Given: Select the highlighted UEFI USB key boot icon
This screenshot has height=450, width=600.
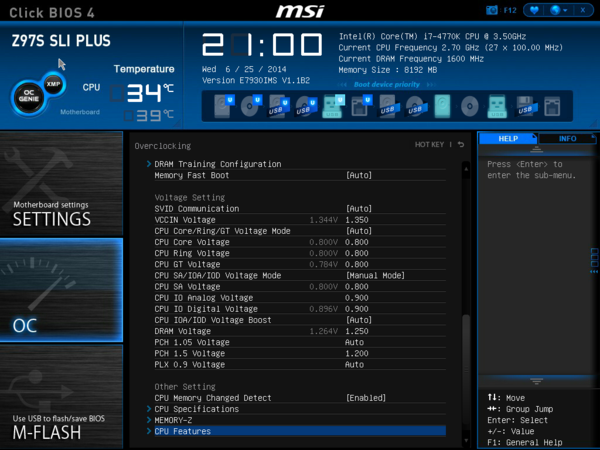Looking at the screenshot, I should tap(333, 106).
